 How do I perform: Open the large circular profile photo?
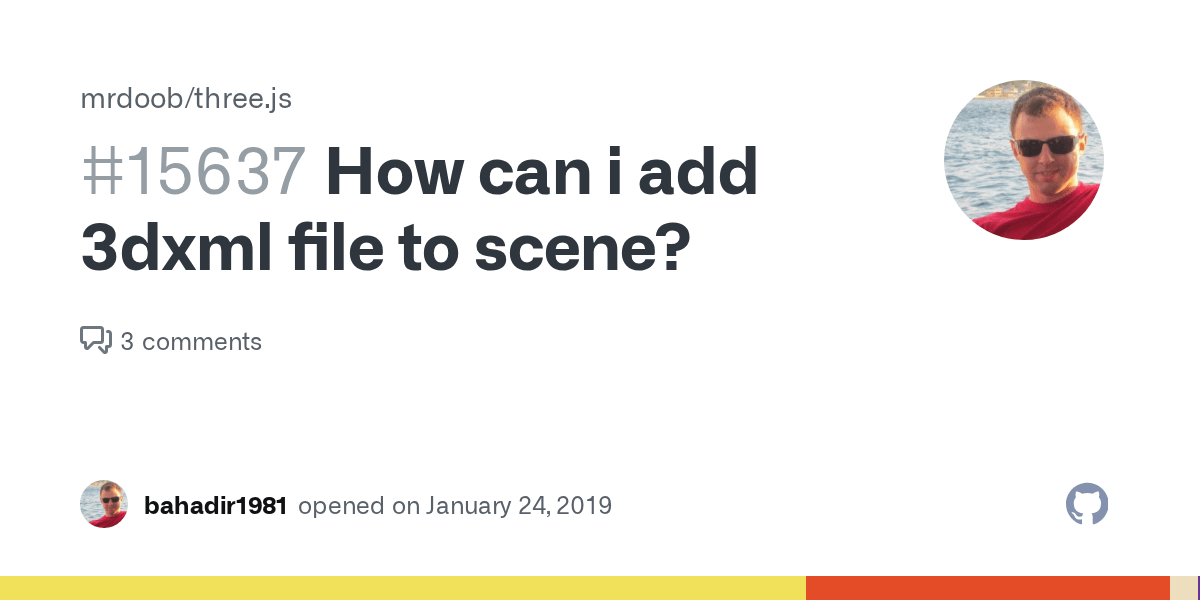point(1023,160)
